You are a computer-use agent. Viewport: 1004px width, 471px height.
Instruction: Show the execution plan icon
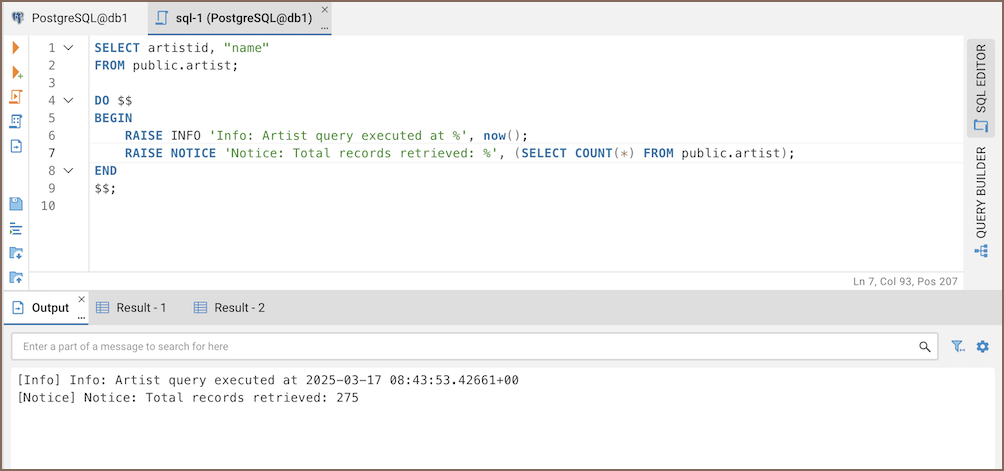(16, 121)
